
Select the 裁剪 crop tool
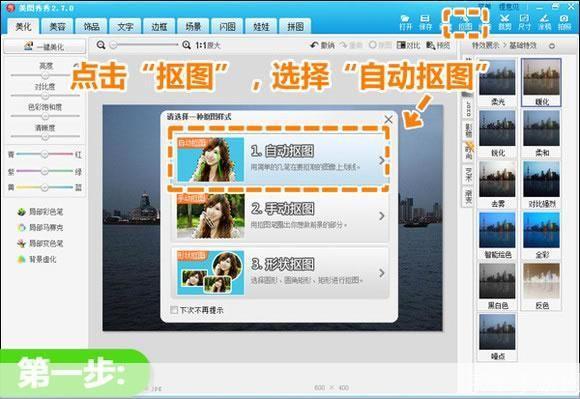[x=505, y=22]
